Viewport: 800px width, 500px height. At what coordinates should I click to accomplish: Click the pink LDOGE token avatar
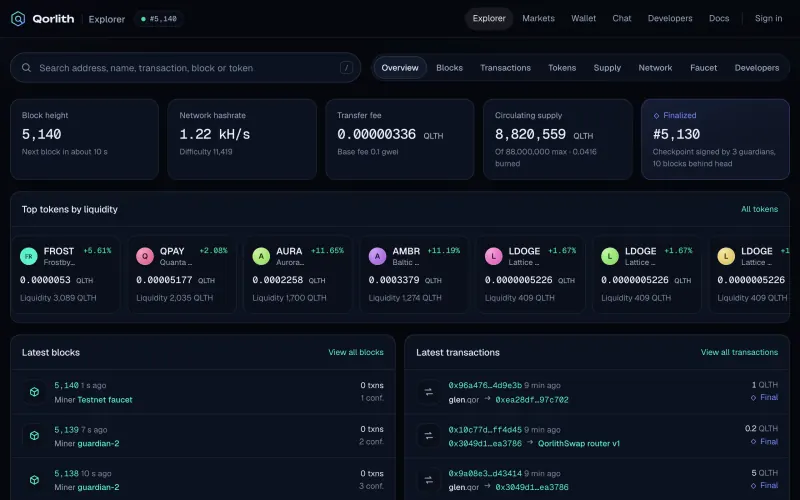click(x=493, y=256)
